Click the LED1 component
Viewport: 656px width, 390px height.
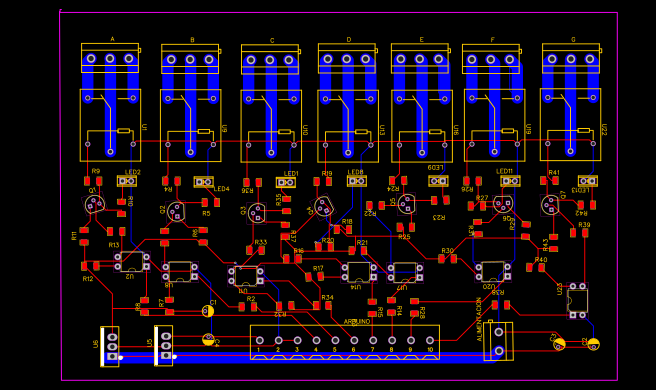[x=286, y=182]
